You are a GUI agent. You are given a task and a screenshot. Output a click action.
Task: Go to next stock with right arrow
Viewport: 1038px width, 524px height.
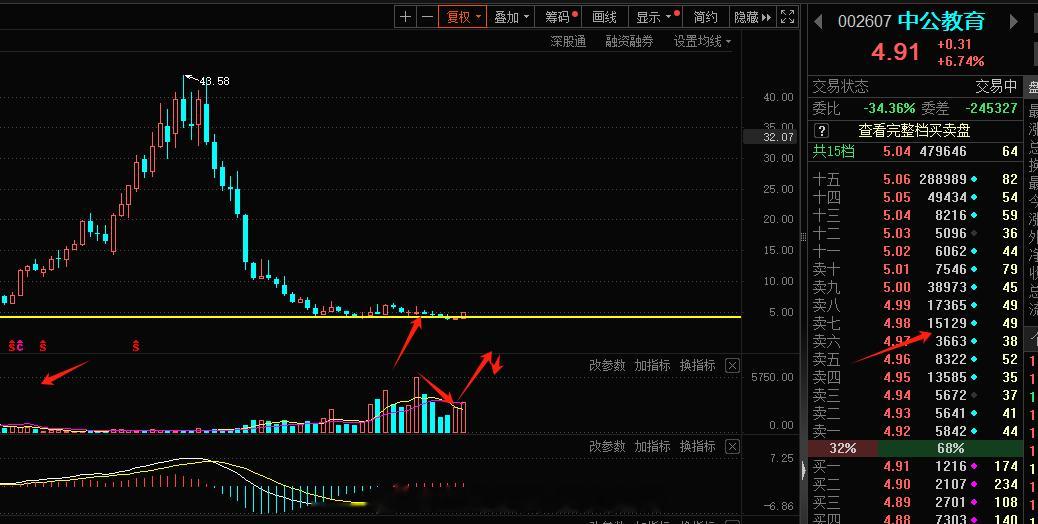(1013, 22)
